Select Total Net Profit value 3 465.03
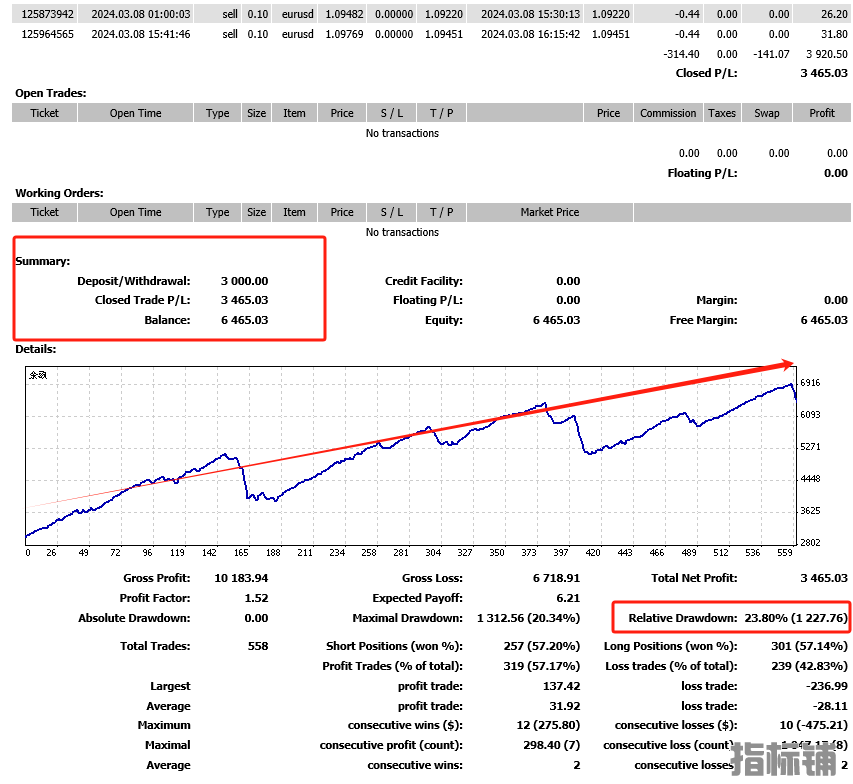The width and height of the screenshot is (853, 784). tap(824, 578)
